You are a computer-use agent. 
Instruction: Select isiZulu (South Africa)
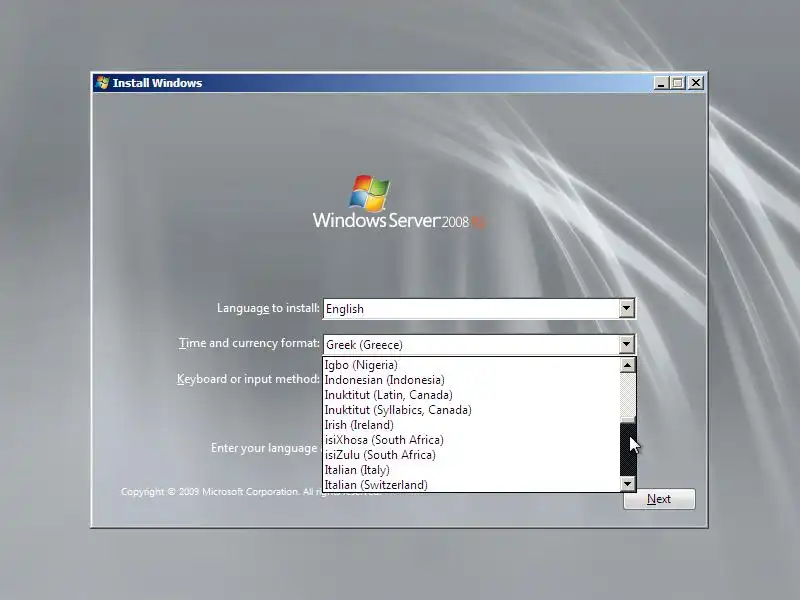[x=471, y=455]
